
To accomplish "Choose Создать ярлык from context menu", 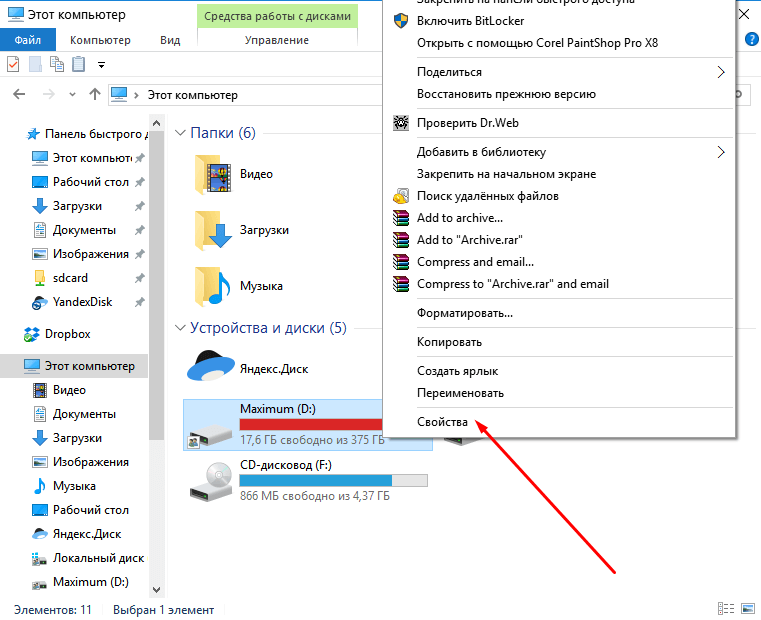I will point(558,371).
